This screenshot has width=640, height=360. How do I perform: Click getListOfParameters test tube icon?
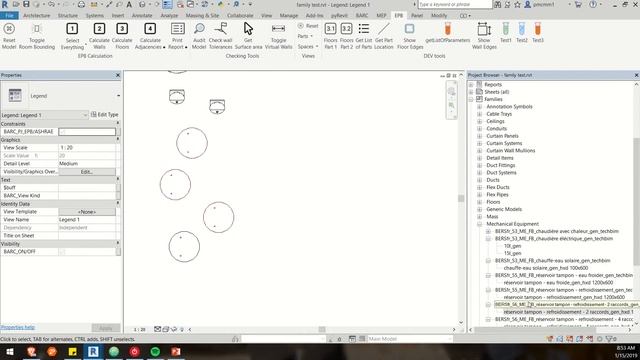(448, 29)
